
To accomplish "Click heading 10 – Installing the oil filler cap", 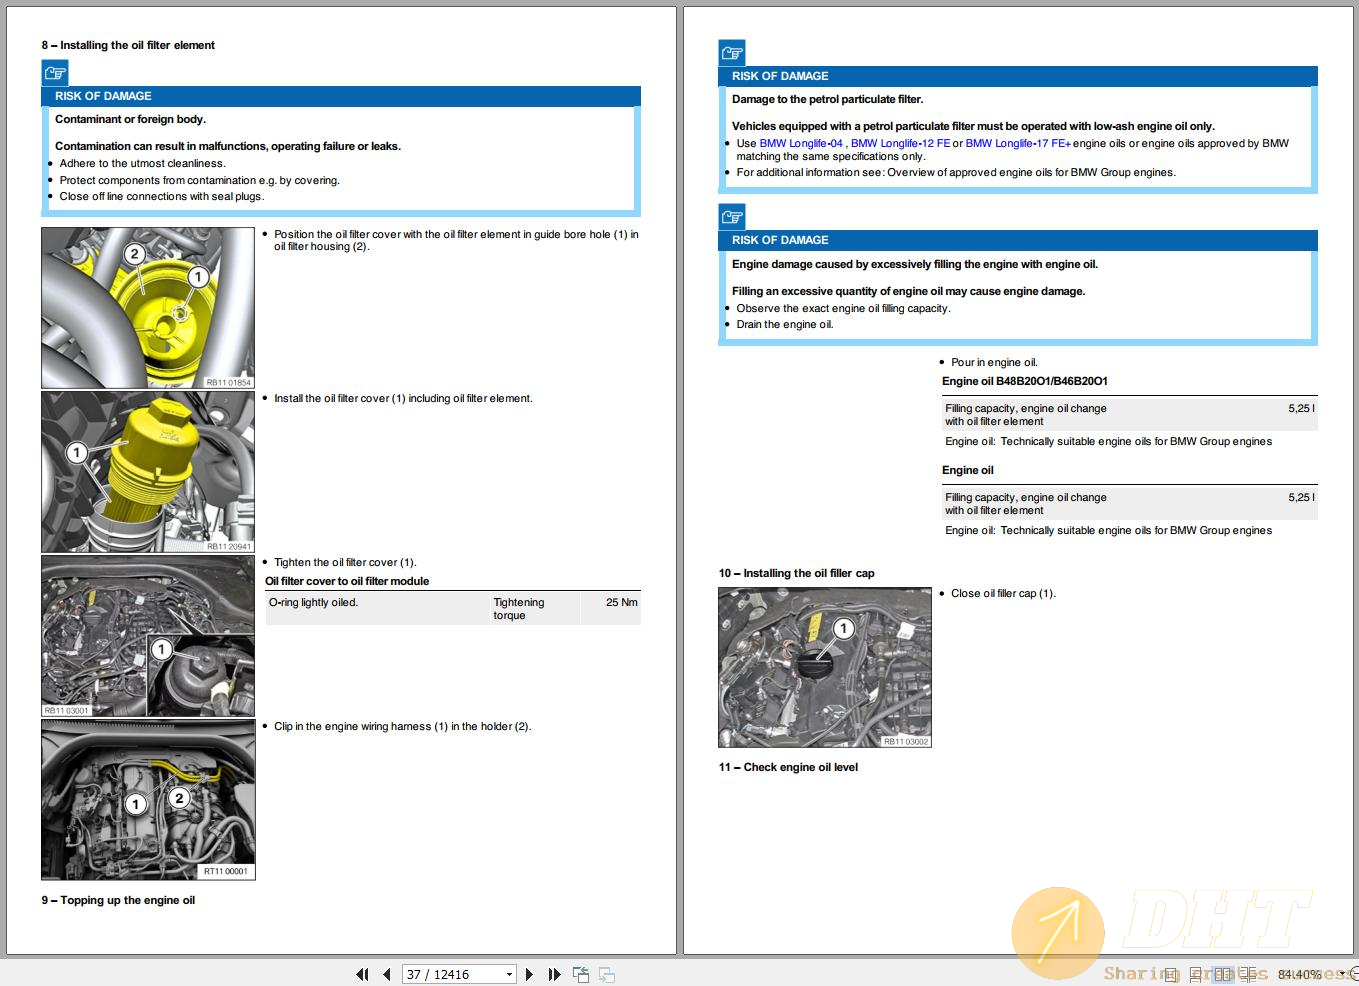I will coord(796,573).
